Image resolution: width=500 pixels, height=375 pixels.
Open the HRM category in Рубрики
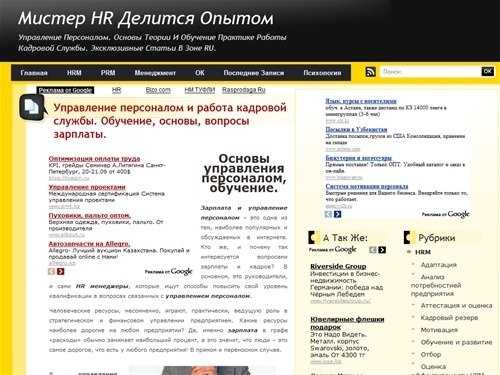(x=423, y=252)
